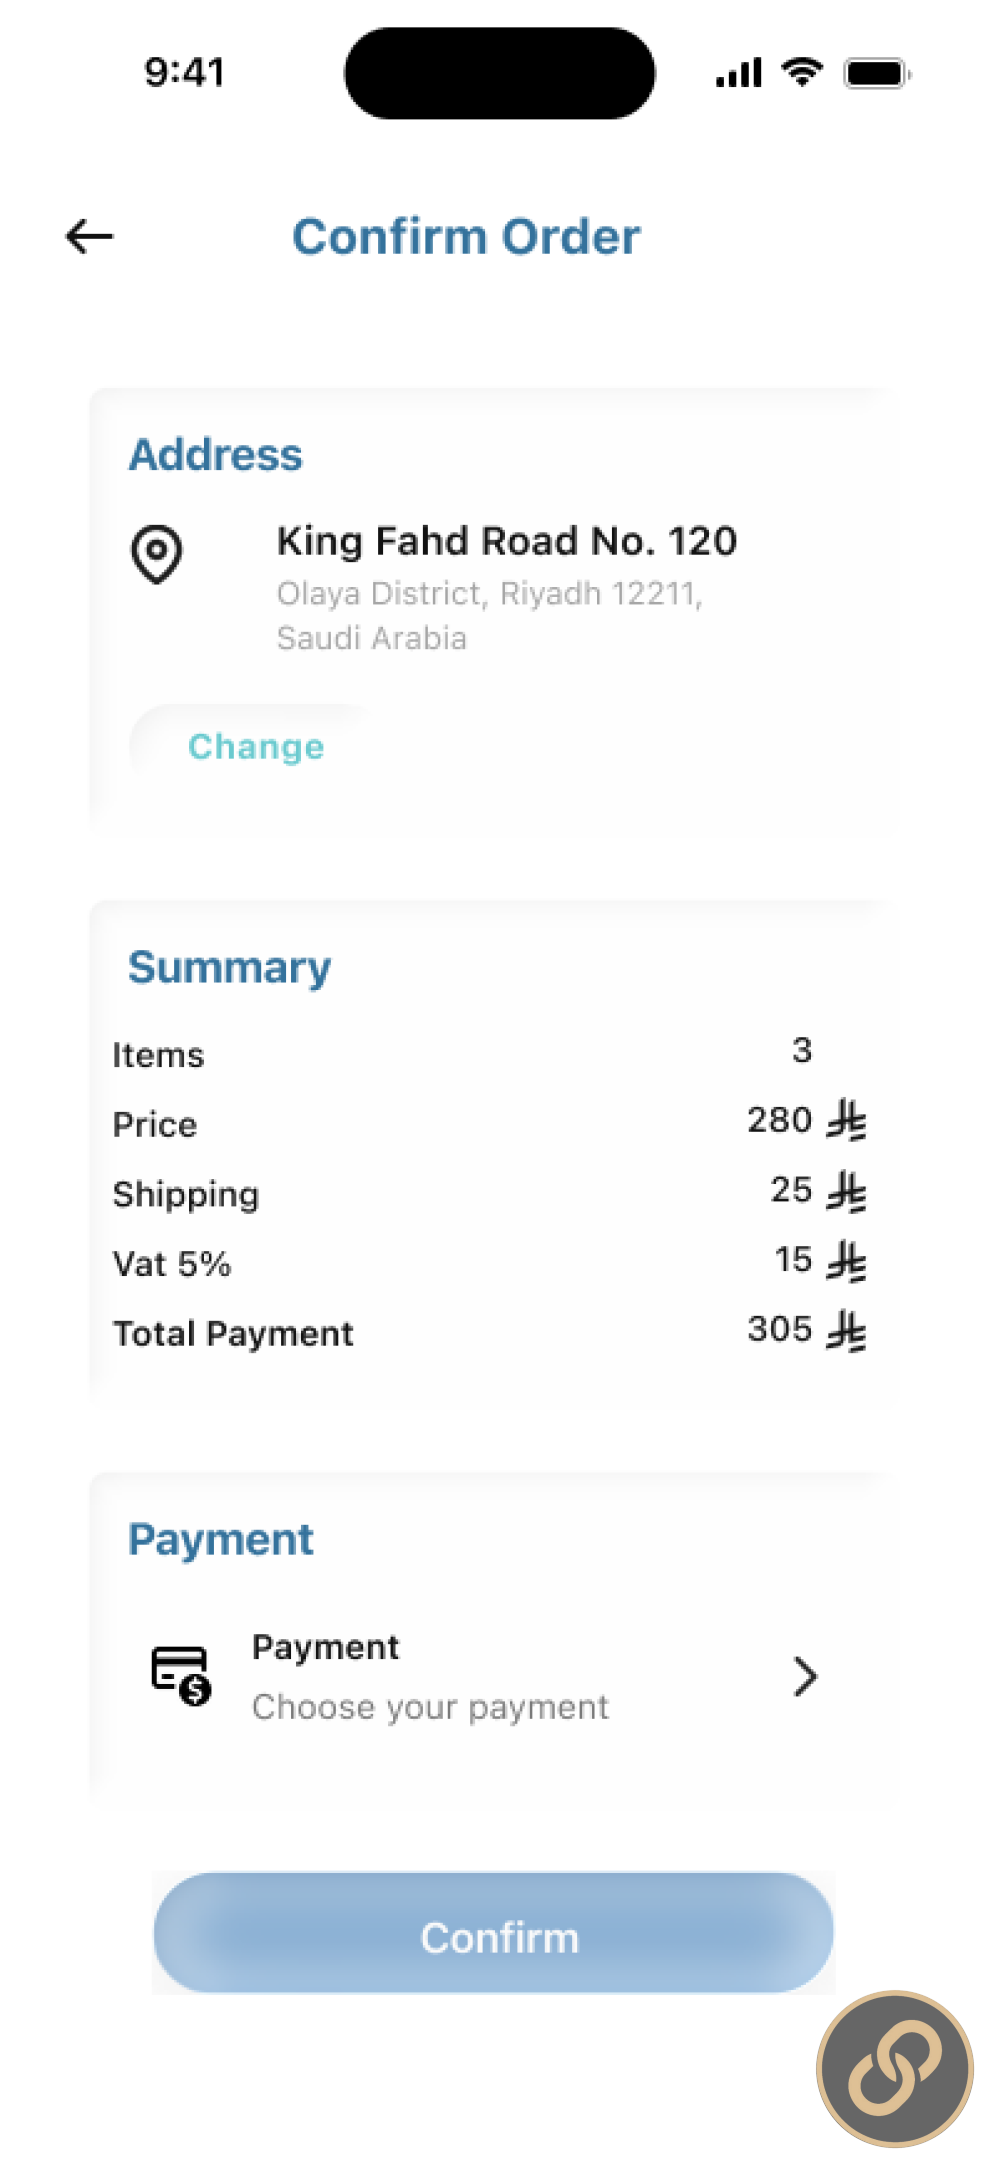This screenshot has width=1000, height=2174.
Task: Confirm the order with the Confirm button
Action: [494, 1933]
